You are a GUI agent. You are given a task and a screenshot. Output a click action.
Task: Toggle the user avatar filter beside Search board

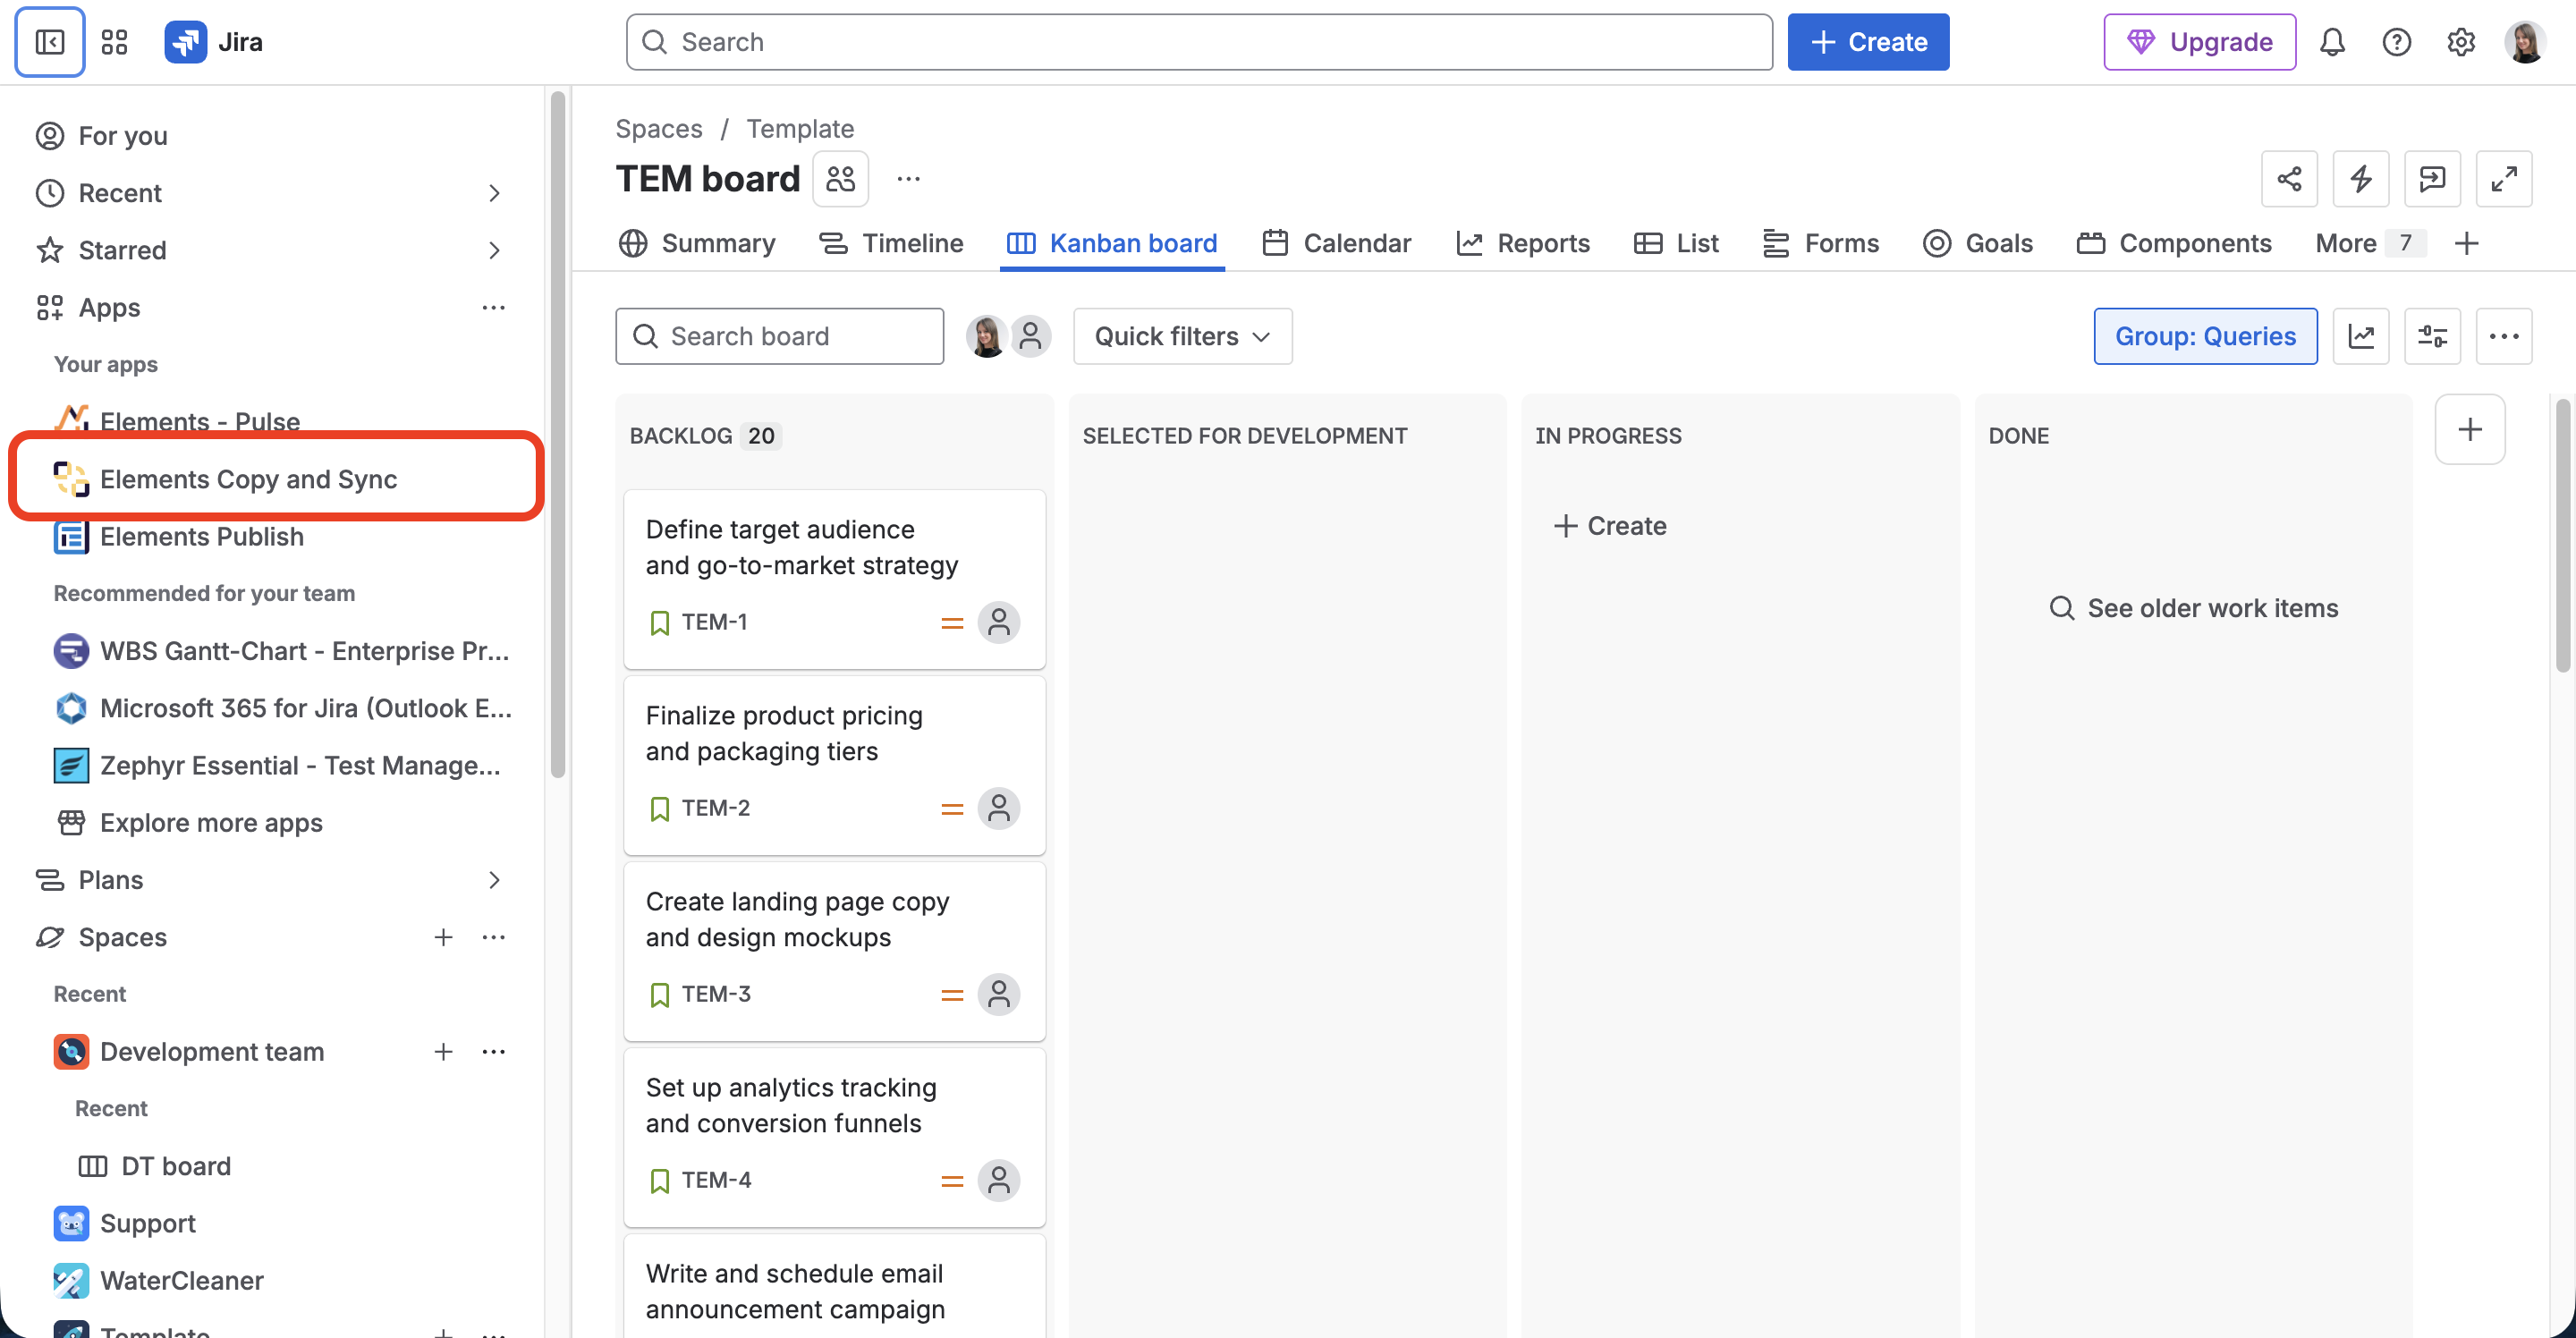(x=986, y=336)
